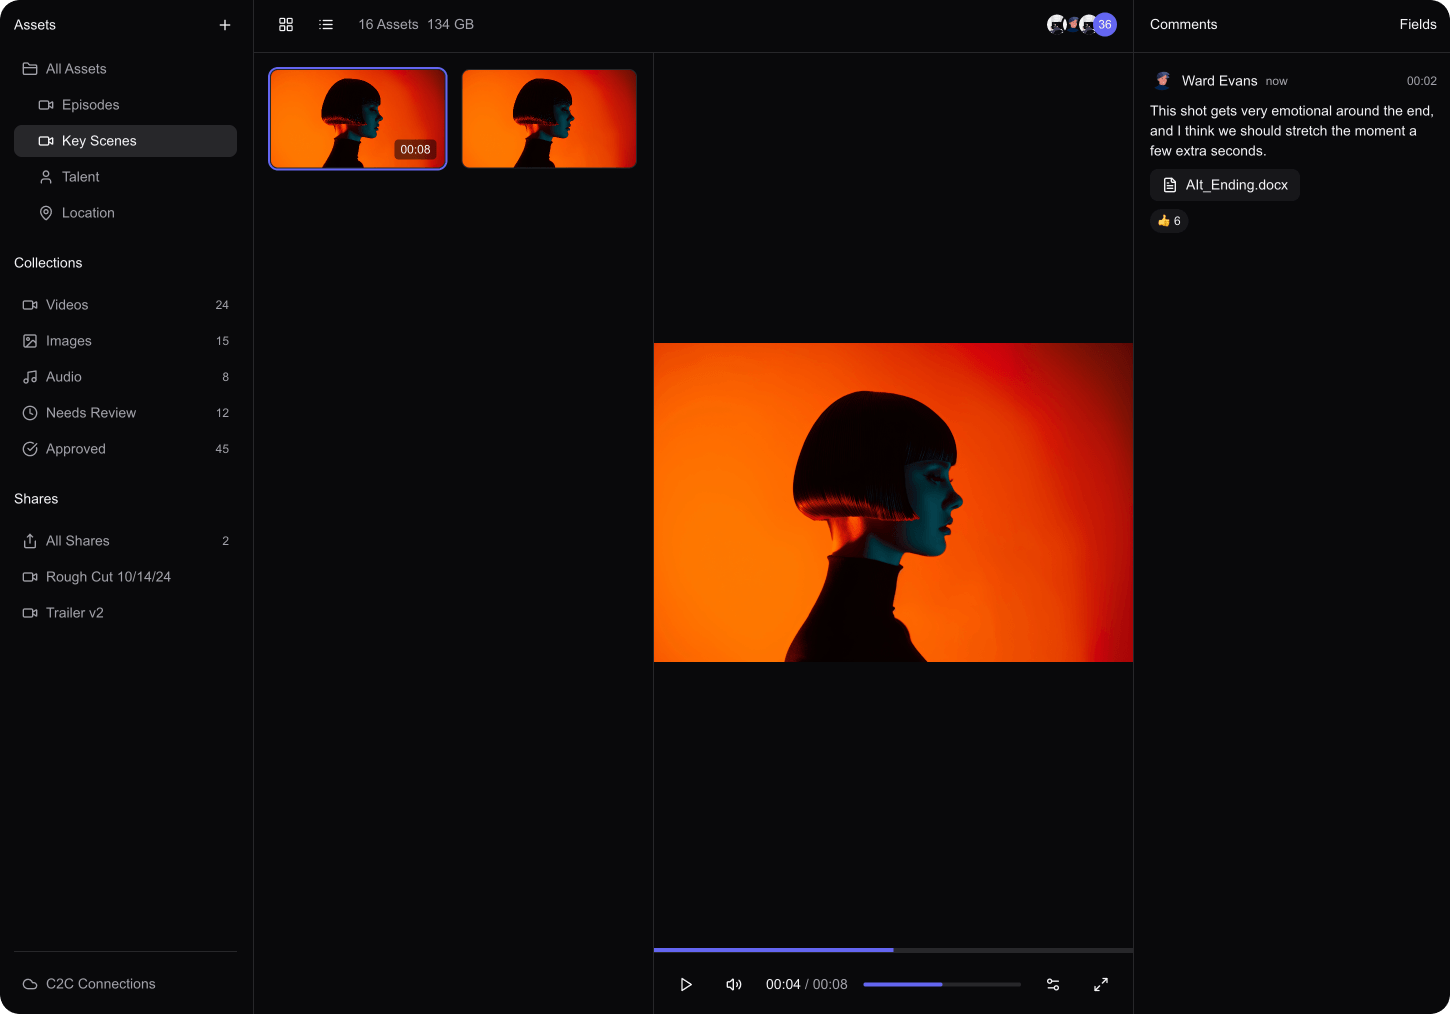
Task: Open the Alt_Ending.docx attachment
Action: (x=1225, y=185)
